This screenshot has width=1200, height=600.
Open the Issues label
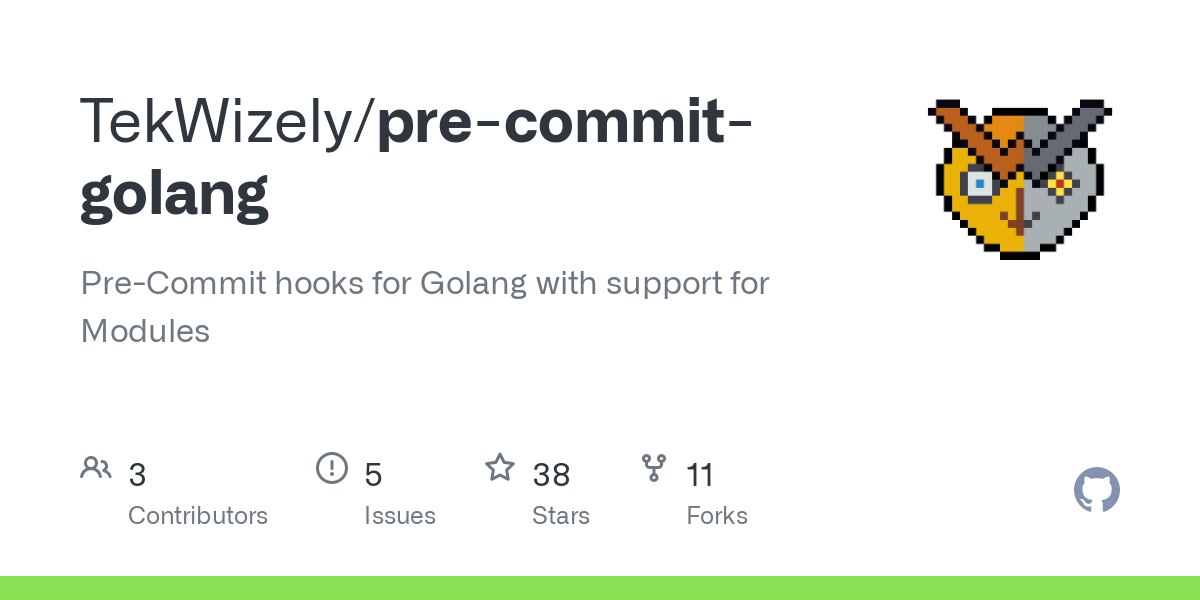pyautogui.click(x=400, y=516)
